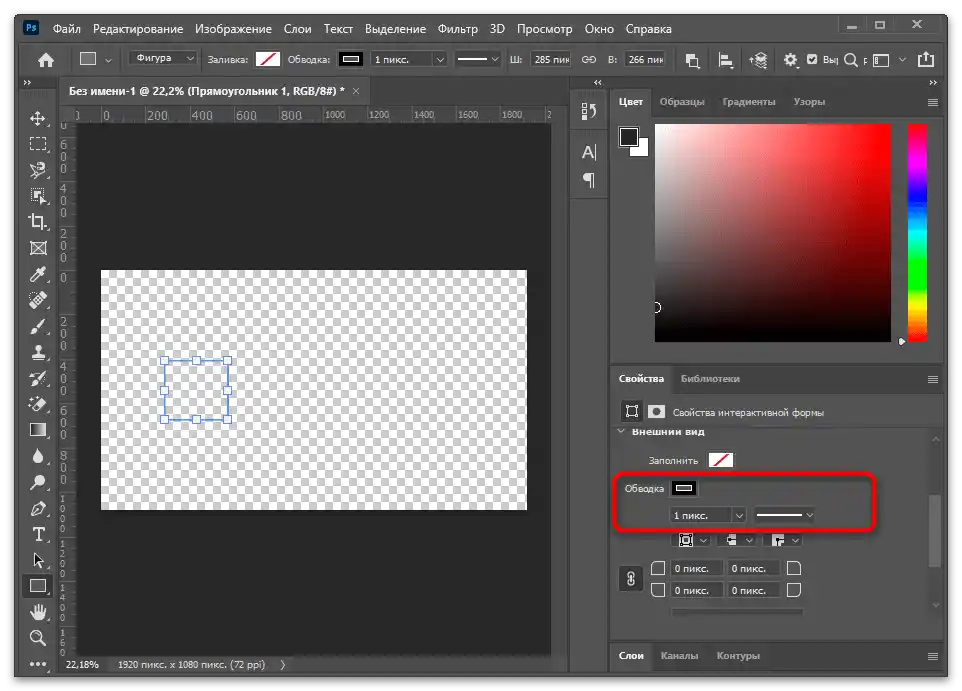Open stroke width dropdown in options bar
This screenshot has width=962, height=691.
point(440,60)
